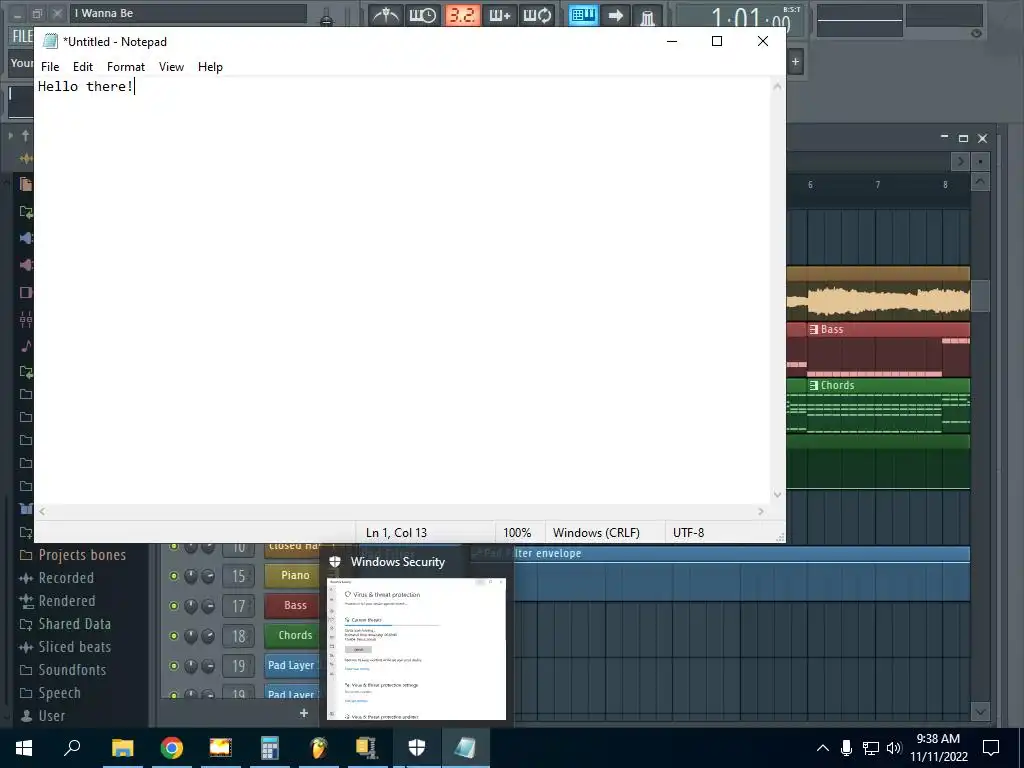Select the Piano channel button

click(292, 575)
